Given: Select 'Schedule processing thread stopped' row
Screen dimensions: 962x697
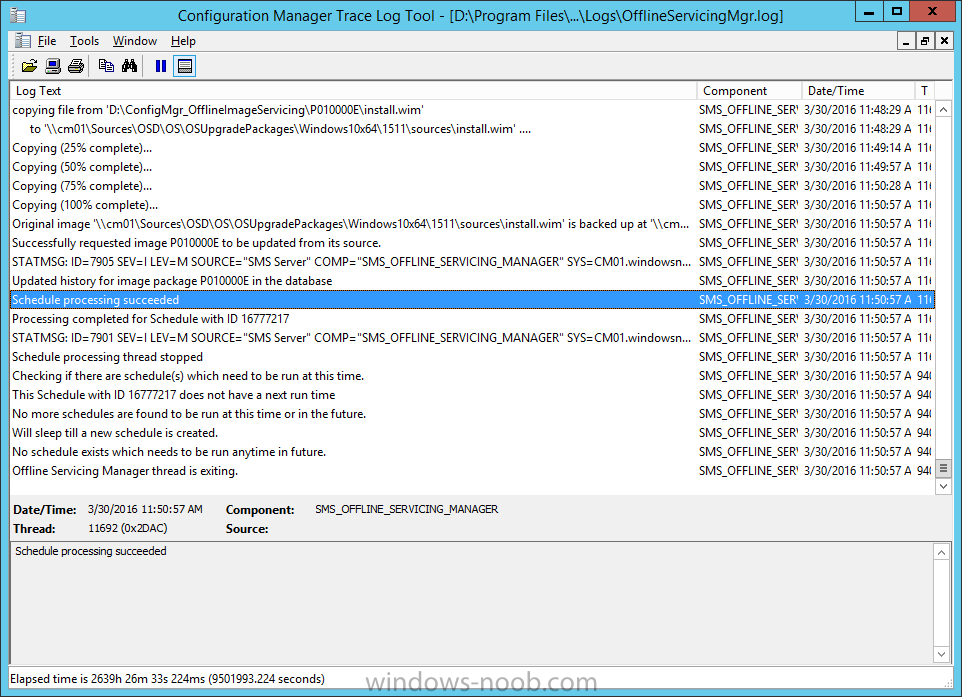Looking at the screenshot, I should 472,357.
